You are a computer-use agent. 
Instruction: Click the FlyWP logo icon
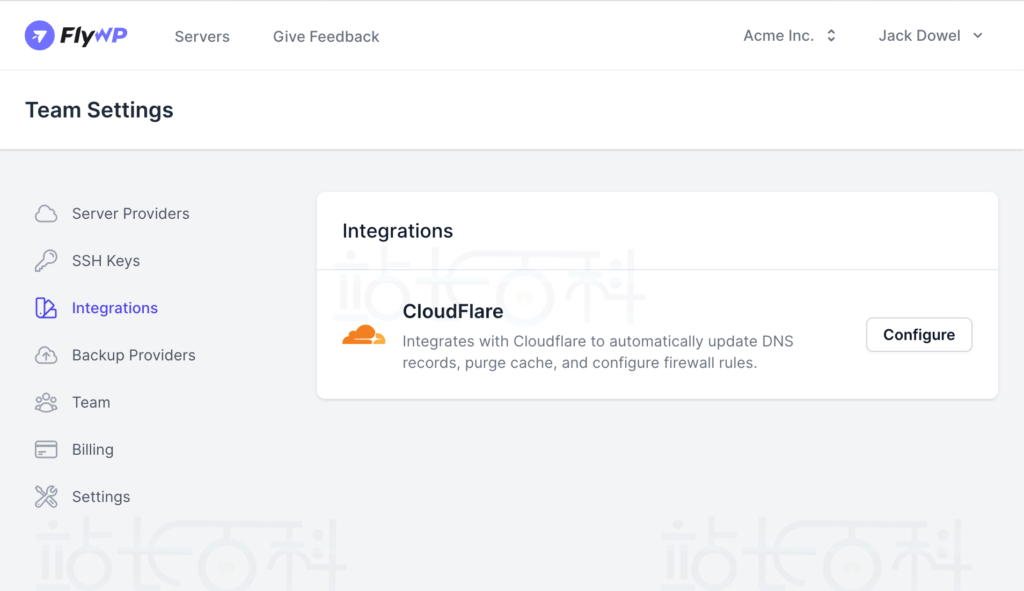click(x=38, y=36)
